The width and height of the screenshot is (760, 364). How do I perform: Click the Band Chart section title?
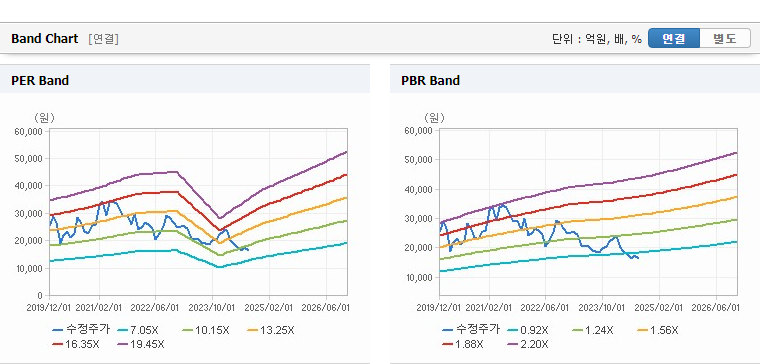(45, 39)
